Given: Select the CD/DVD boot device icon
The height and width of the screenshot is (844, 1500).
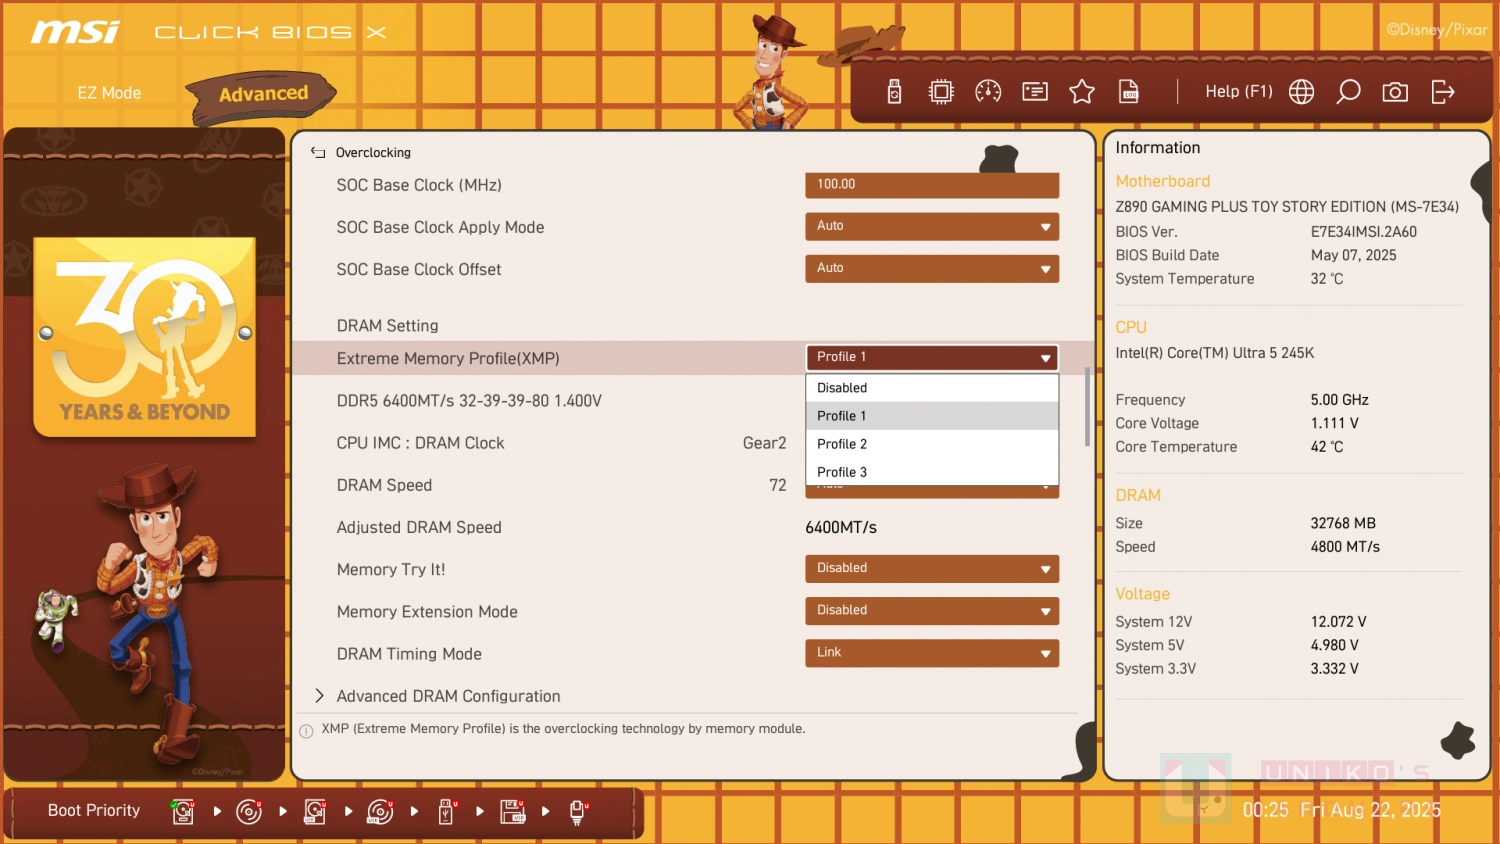Looking at the screenshot, I should click(249, 811).
